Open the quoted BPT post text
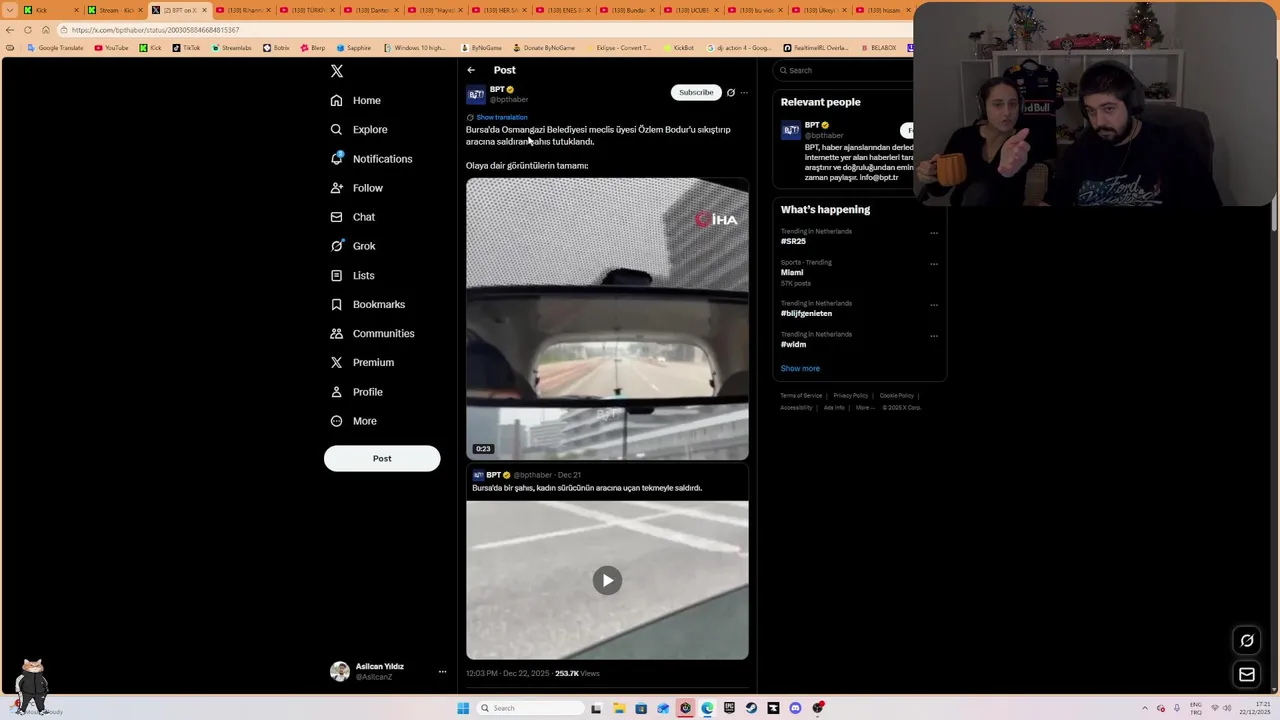 [x=587, y=488]
